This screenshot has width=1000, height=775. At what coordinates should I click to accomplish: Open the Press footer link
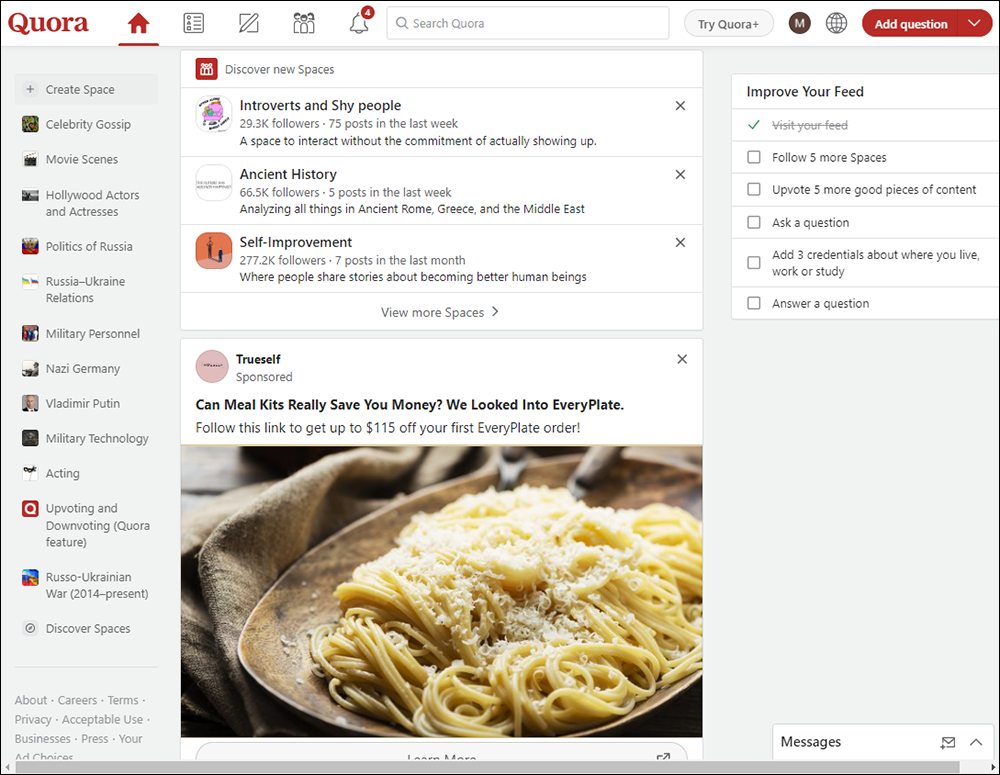pyautogui.click(x=95, y=738)
